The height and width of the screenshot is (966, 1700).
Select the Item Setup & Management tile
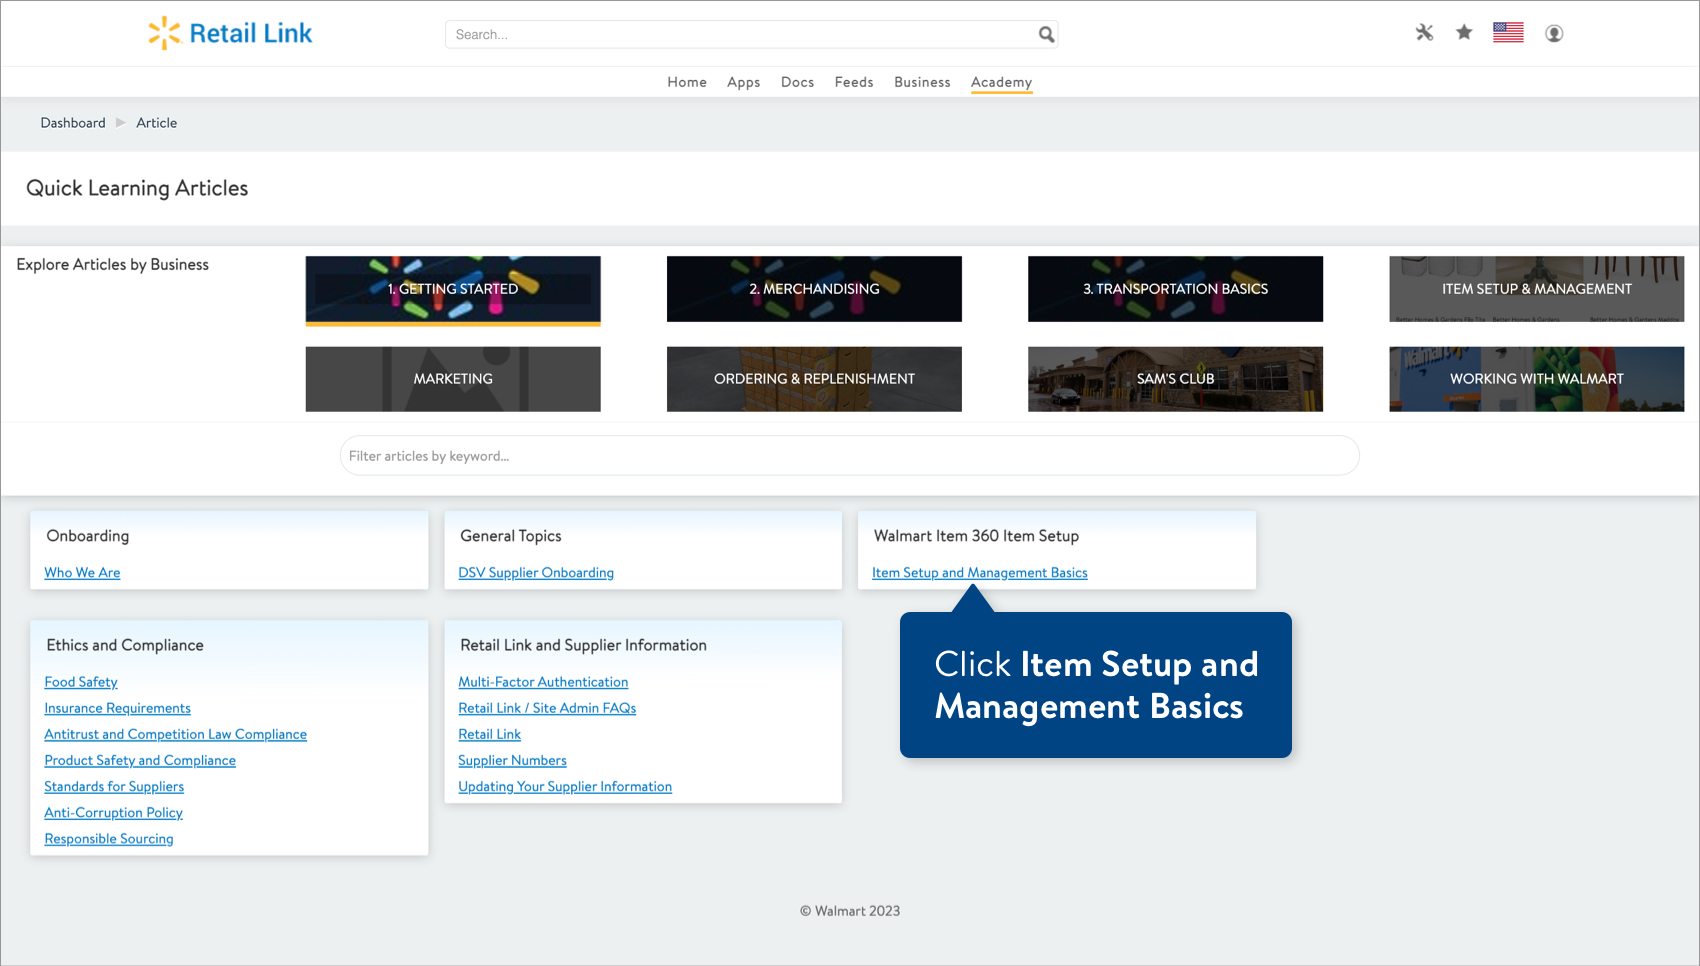(x=1536, y=289)
